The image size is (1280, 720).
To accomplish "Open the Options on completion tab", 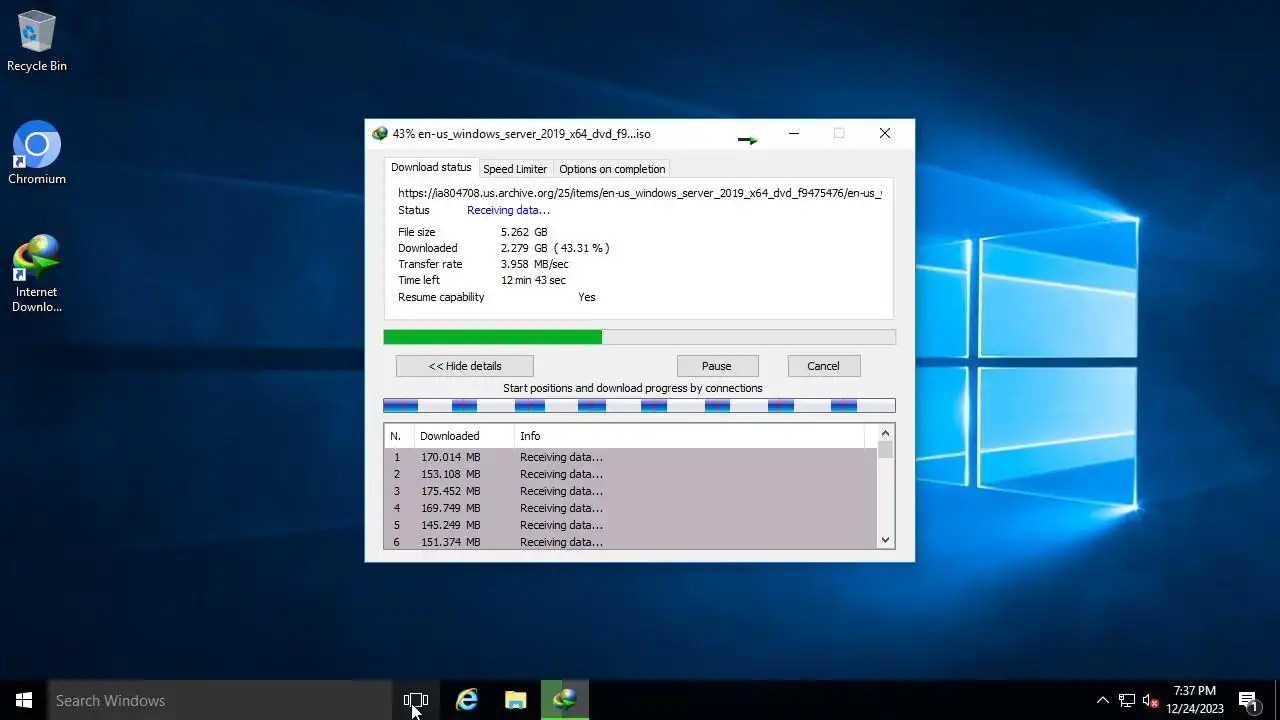I will tap(612, 169).
